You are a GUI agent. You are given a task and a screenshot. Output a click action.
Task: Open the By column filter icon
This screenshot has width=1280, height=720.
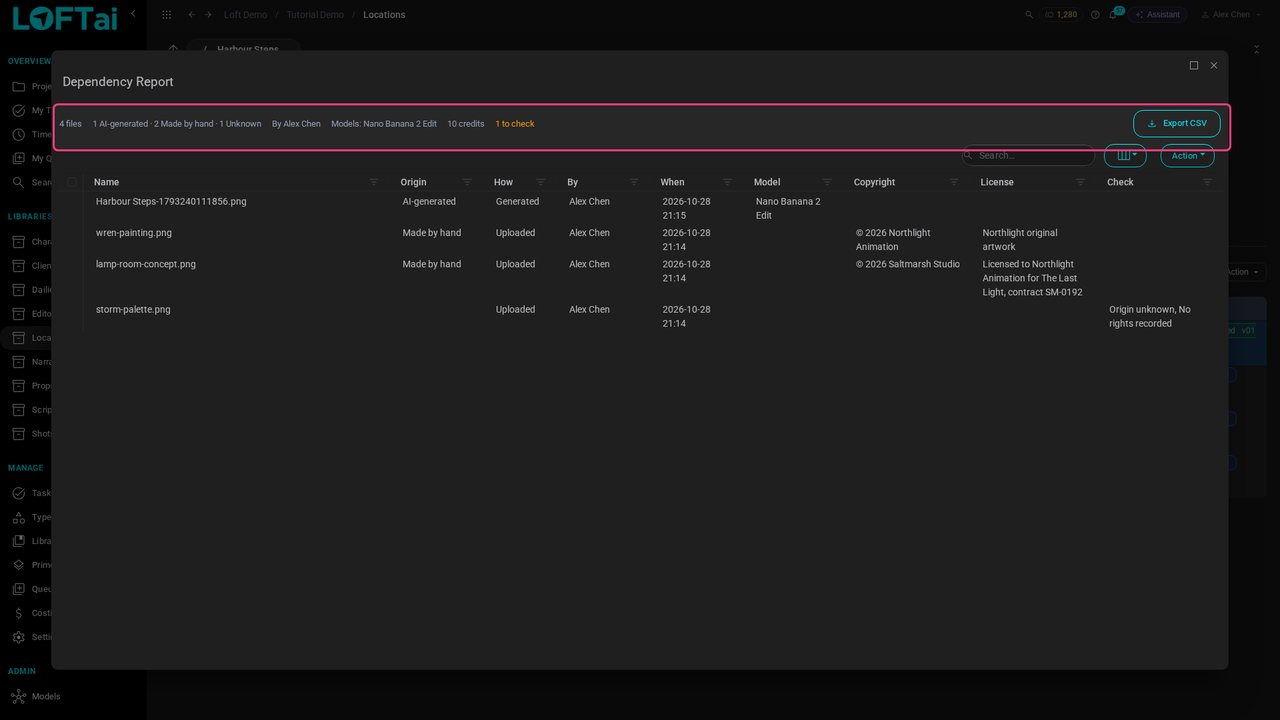634,182
